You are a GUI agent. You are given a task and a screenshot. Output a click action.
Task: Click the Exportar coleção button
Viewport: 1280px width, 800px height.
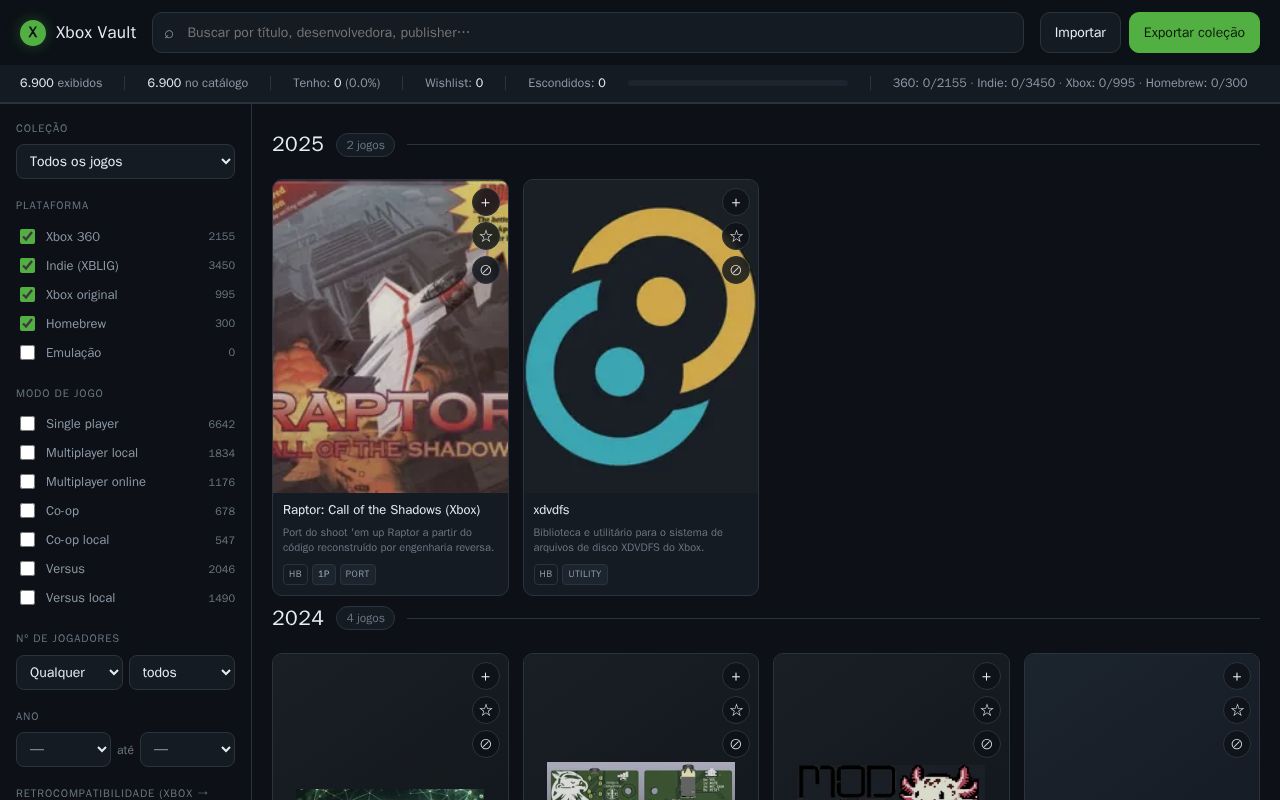point(1194,33)
